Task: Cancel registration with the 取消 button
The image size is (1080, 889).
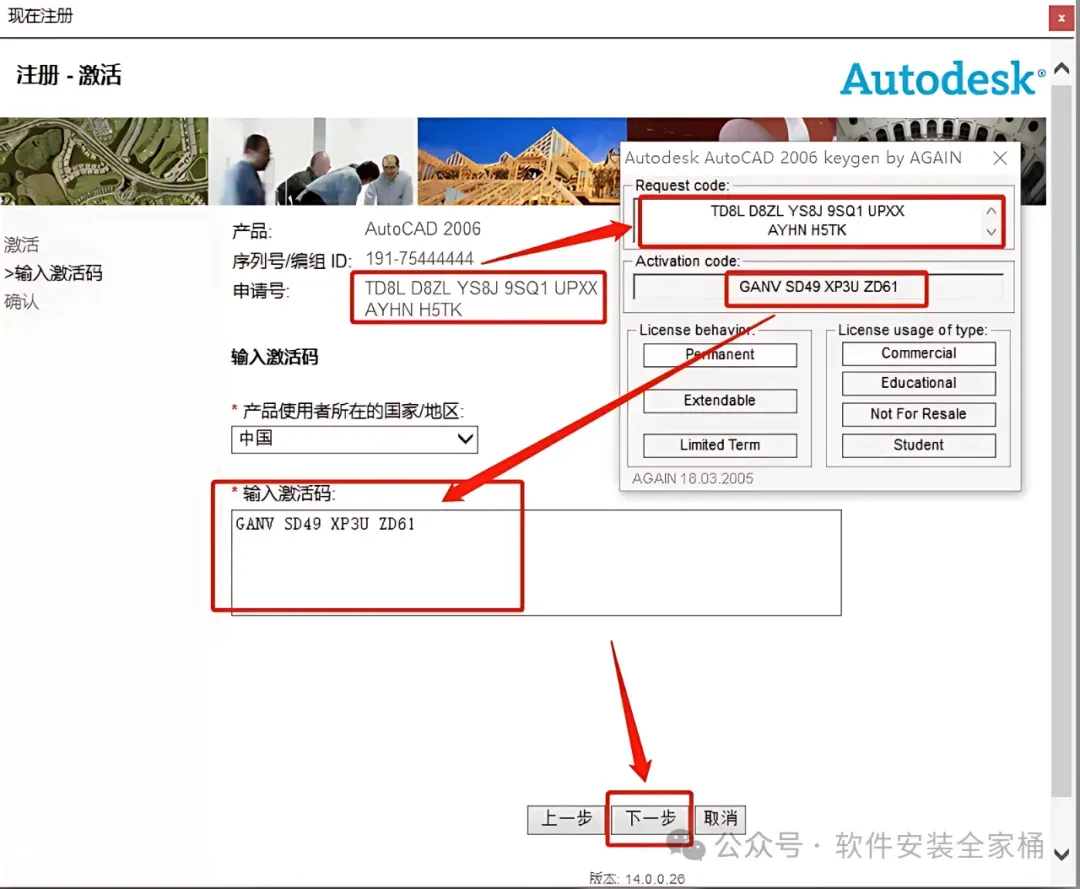Action: coord(720,819)
